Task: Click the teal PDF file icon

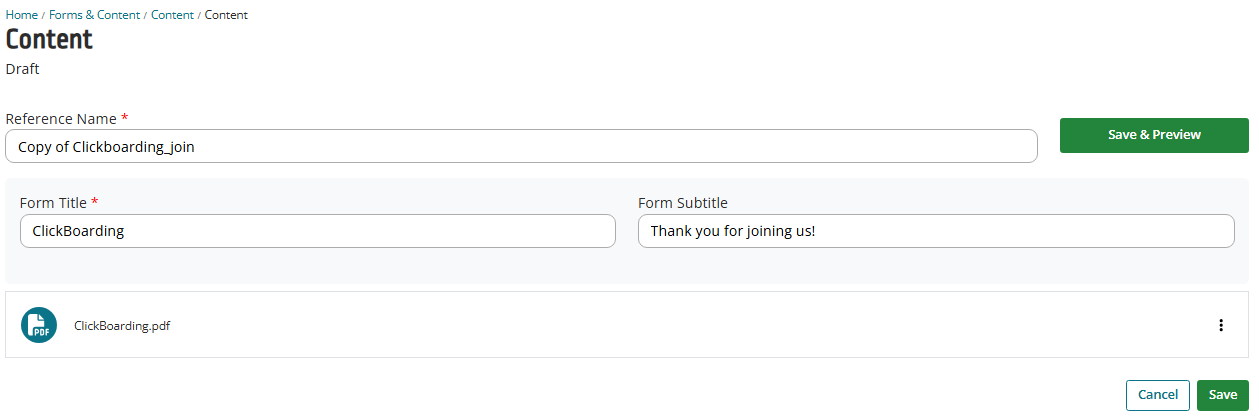Action: pos(39,325)
